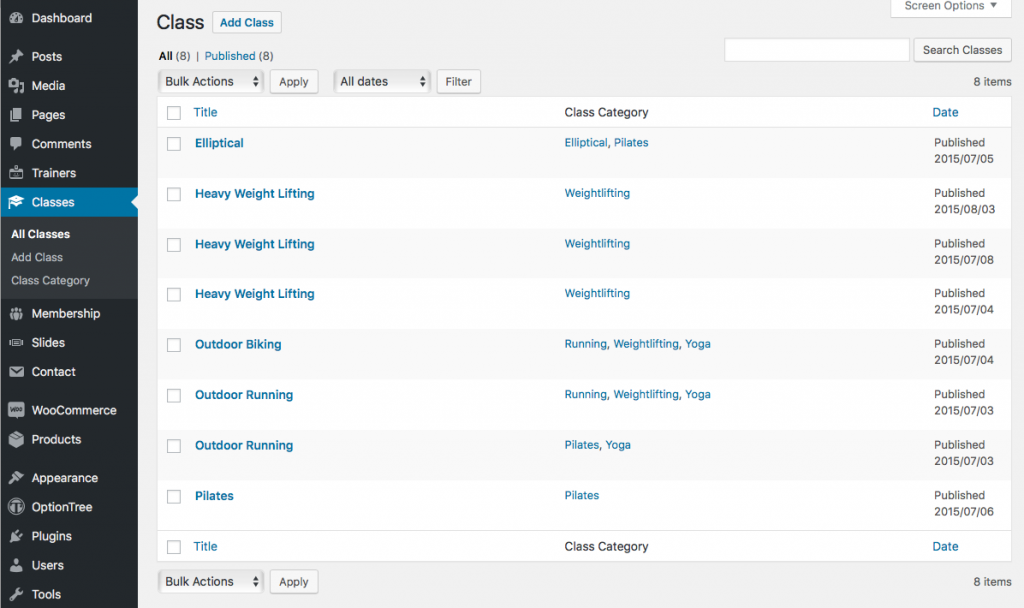
Task: Open the Outdoor Biking class link
Action: coord(238,345)
